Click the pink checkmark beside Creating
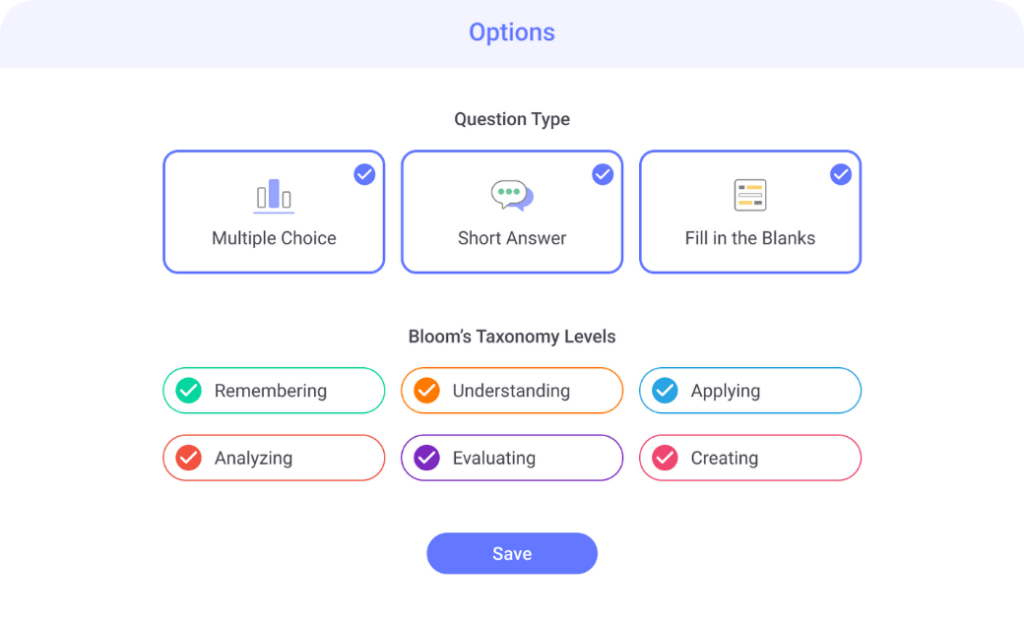The height and width of the screenshot is (620, 1024). point(664,458)
